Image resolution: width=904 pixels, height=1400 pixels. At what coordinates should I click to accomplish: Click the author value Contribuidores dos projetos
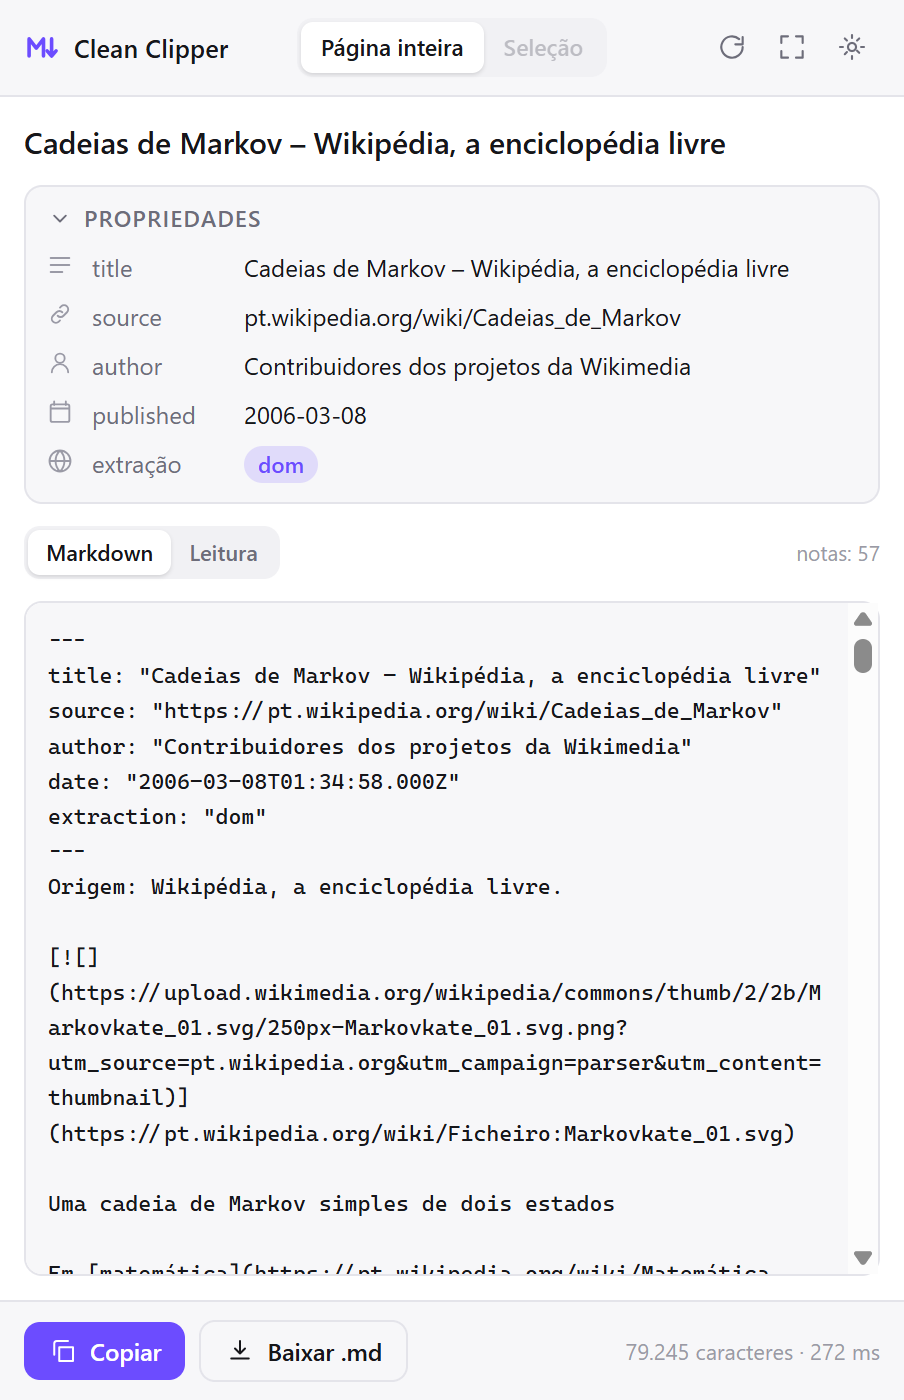click(x=467, y=367)
